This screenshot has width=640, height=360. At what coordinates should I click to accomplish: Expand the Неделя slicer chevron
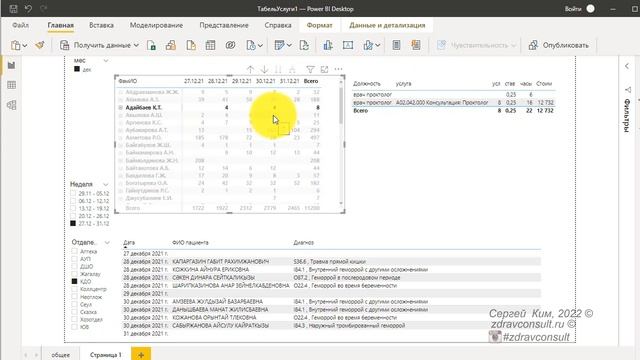(106, 184)
